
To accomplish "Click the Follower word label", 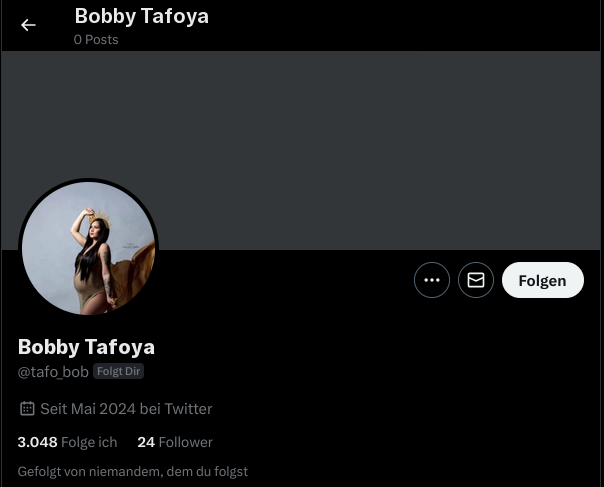I will coord(186,442).
